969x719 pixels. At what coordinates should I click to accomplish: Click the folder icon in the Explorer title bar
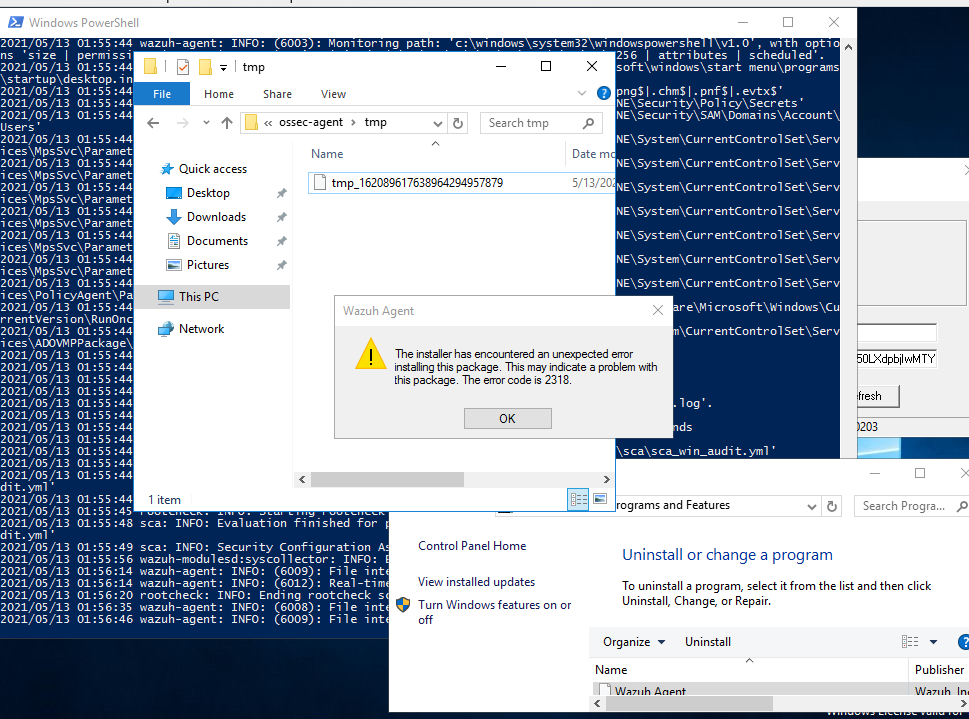pyautogui.click(x=150, y=67)
